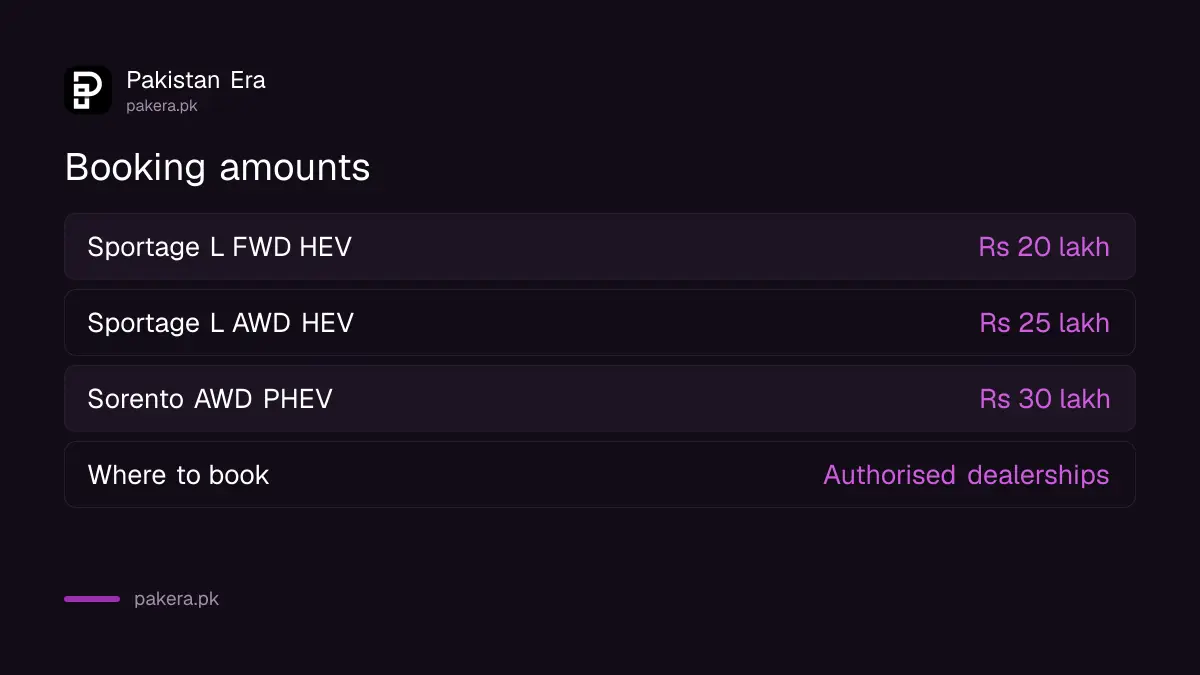Click the Pakistan Era logo icon
Screen dimensions: 1200x675
coord(88,90)
